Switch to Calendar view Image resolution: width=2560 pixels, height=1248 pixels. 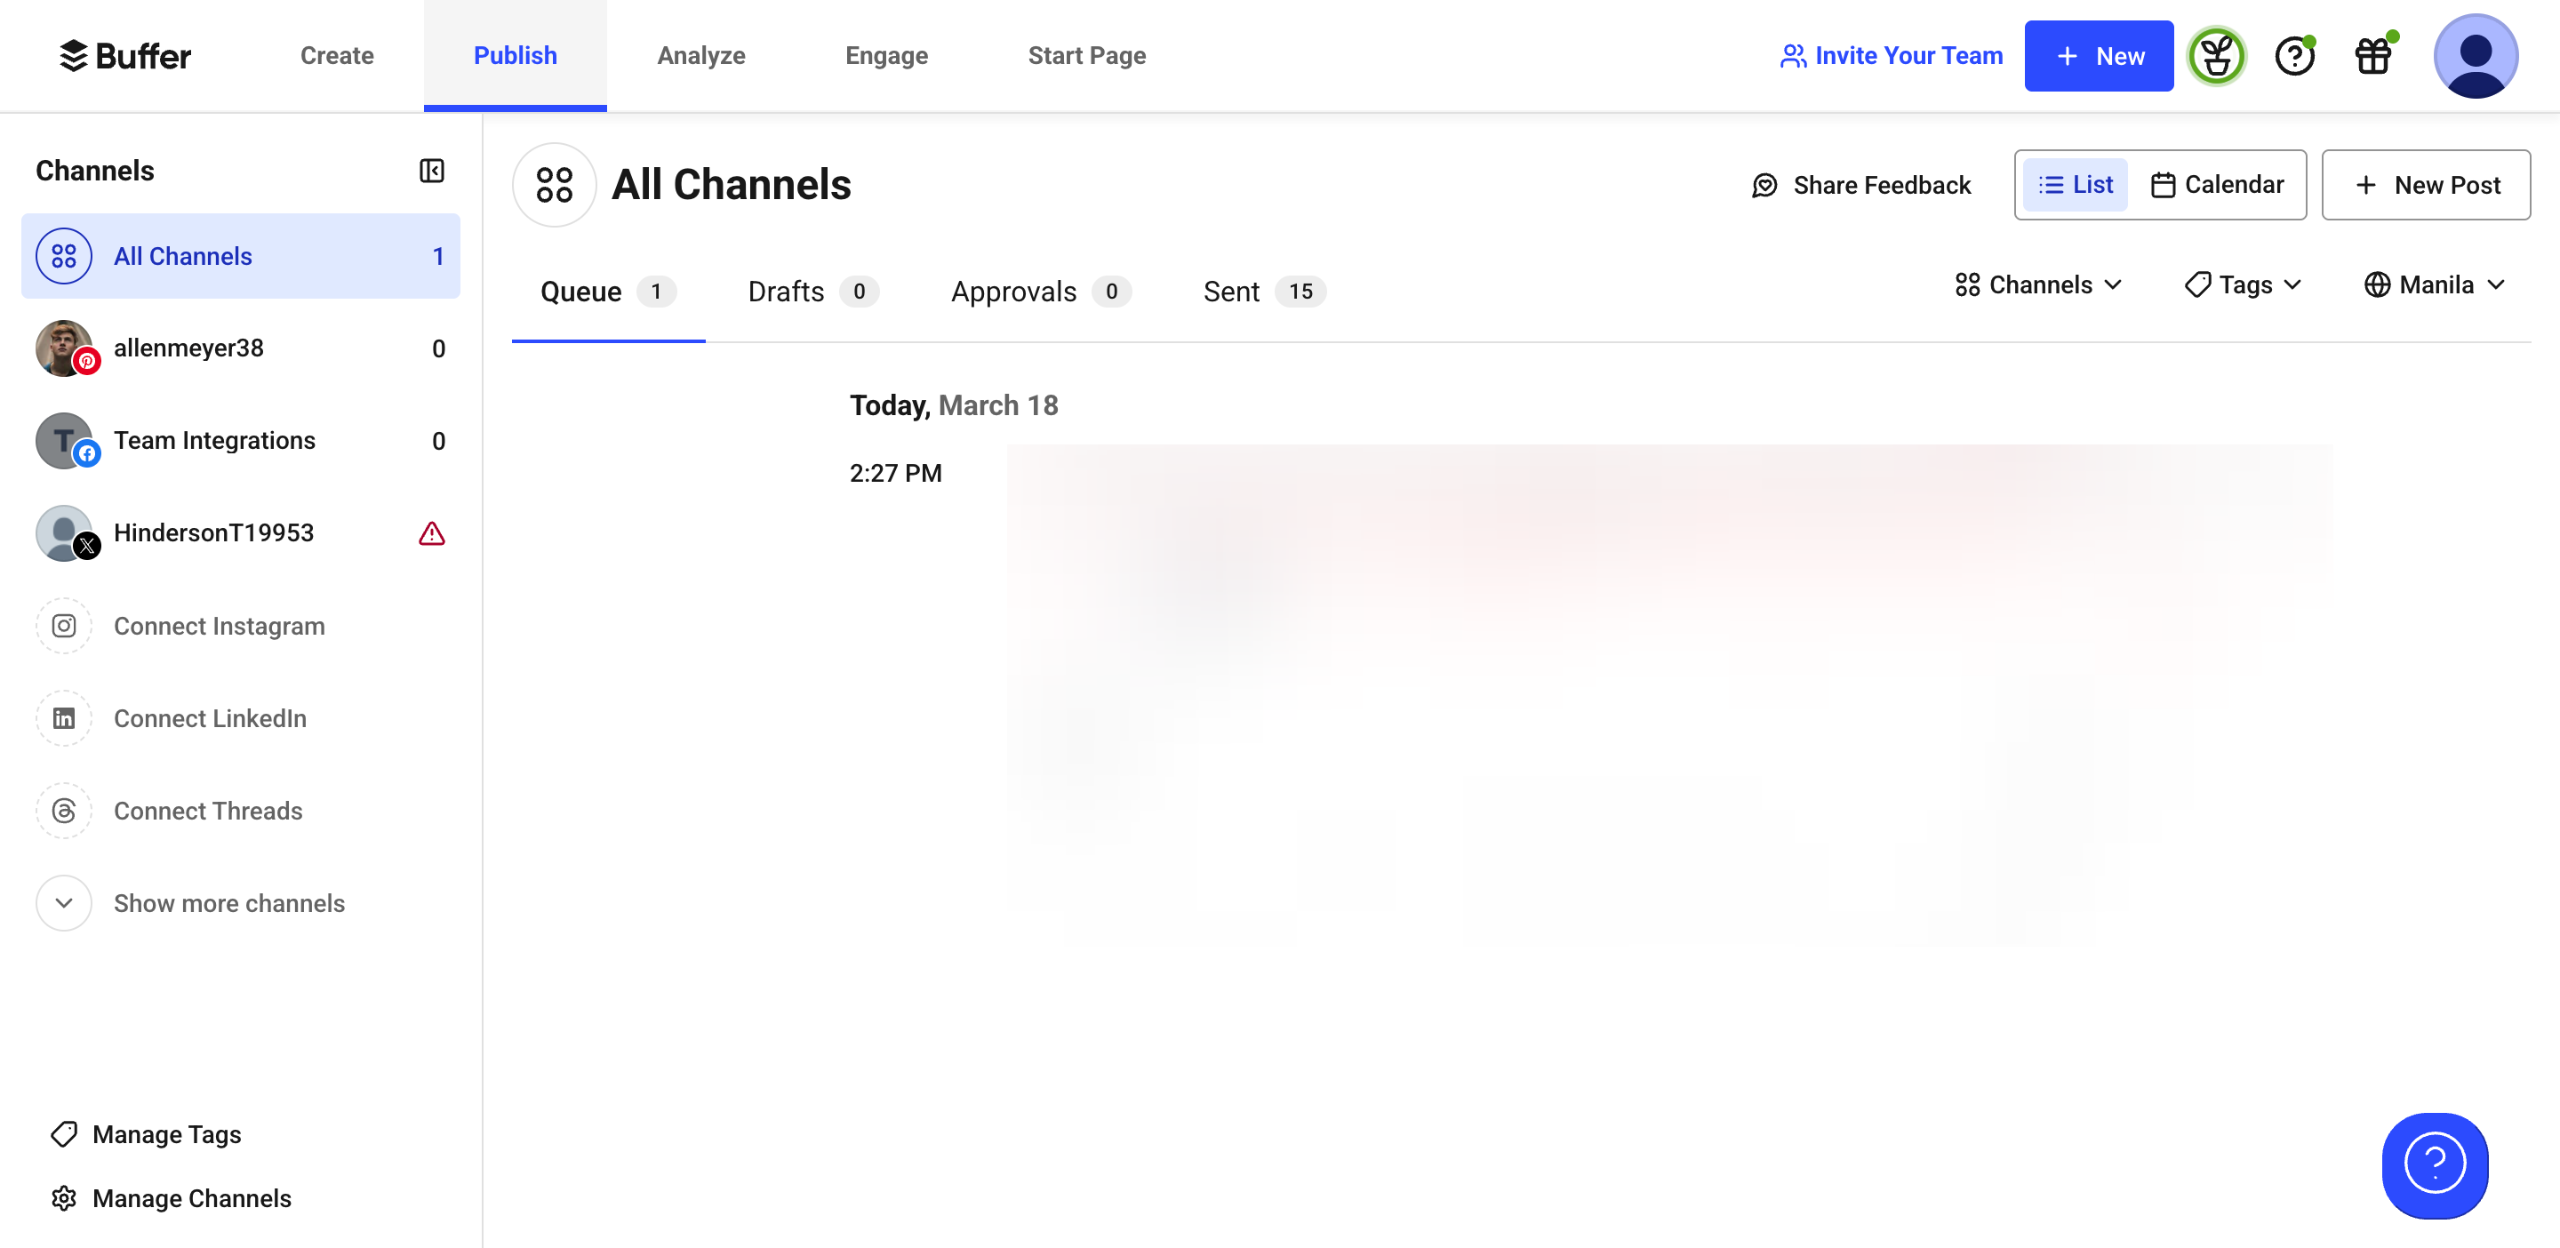coord(2217,185)
